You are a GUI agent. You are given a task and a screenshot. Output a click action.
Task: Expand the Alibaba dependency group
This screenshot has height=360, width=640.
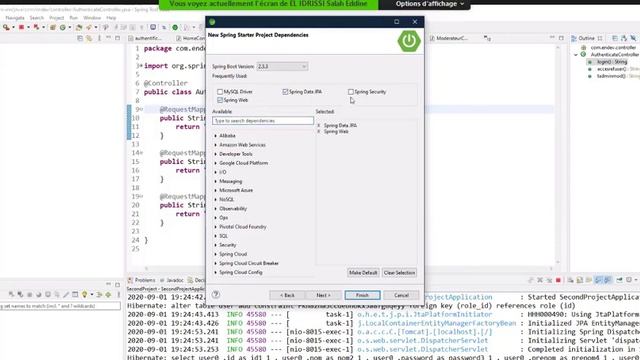click(x=216, y=136)
